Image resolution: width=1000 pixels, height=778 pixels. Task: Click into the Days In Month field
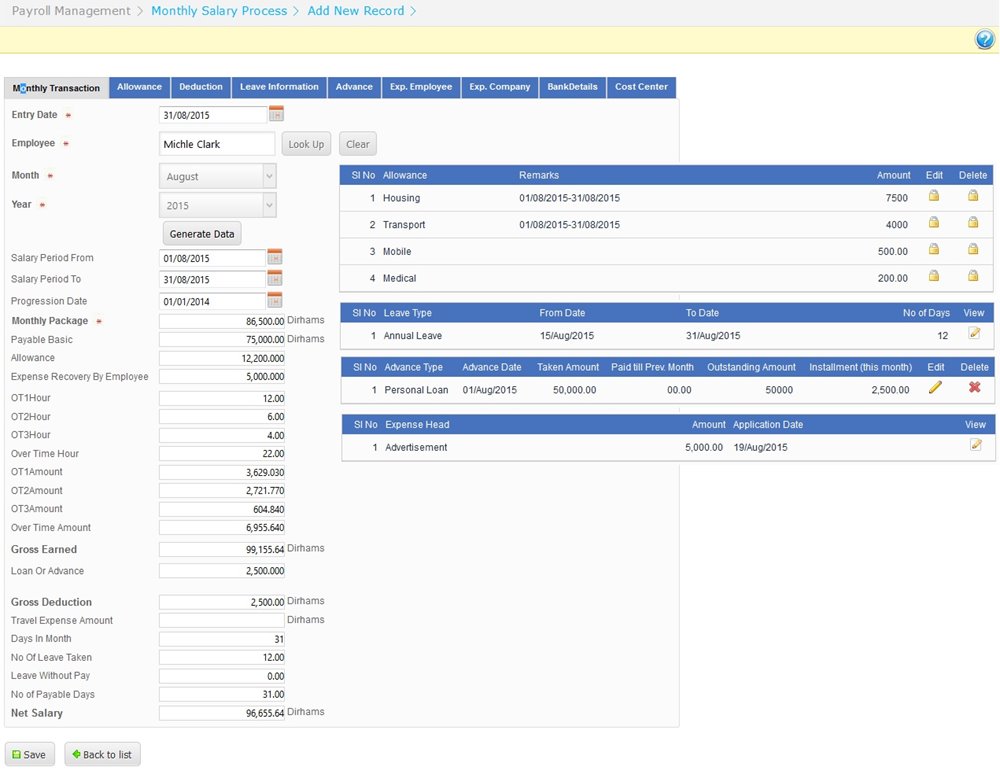coord(222,639)
